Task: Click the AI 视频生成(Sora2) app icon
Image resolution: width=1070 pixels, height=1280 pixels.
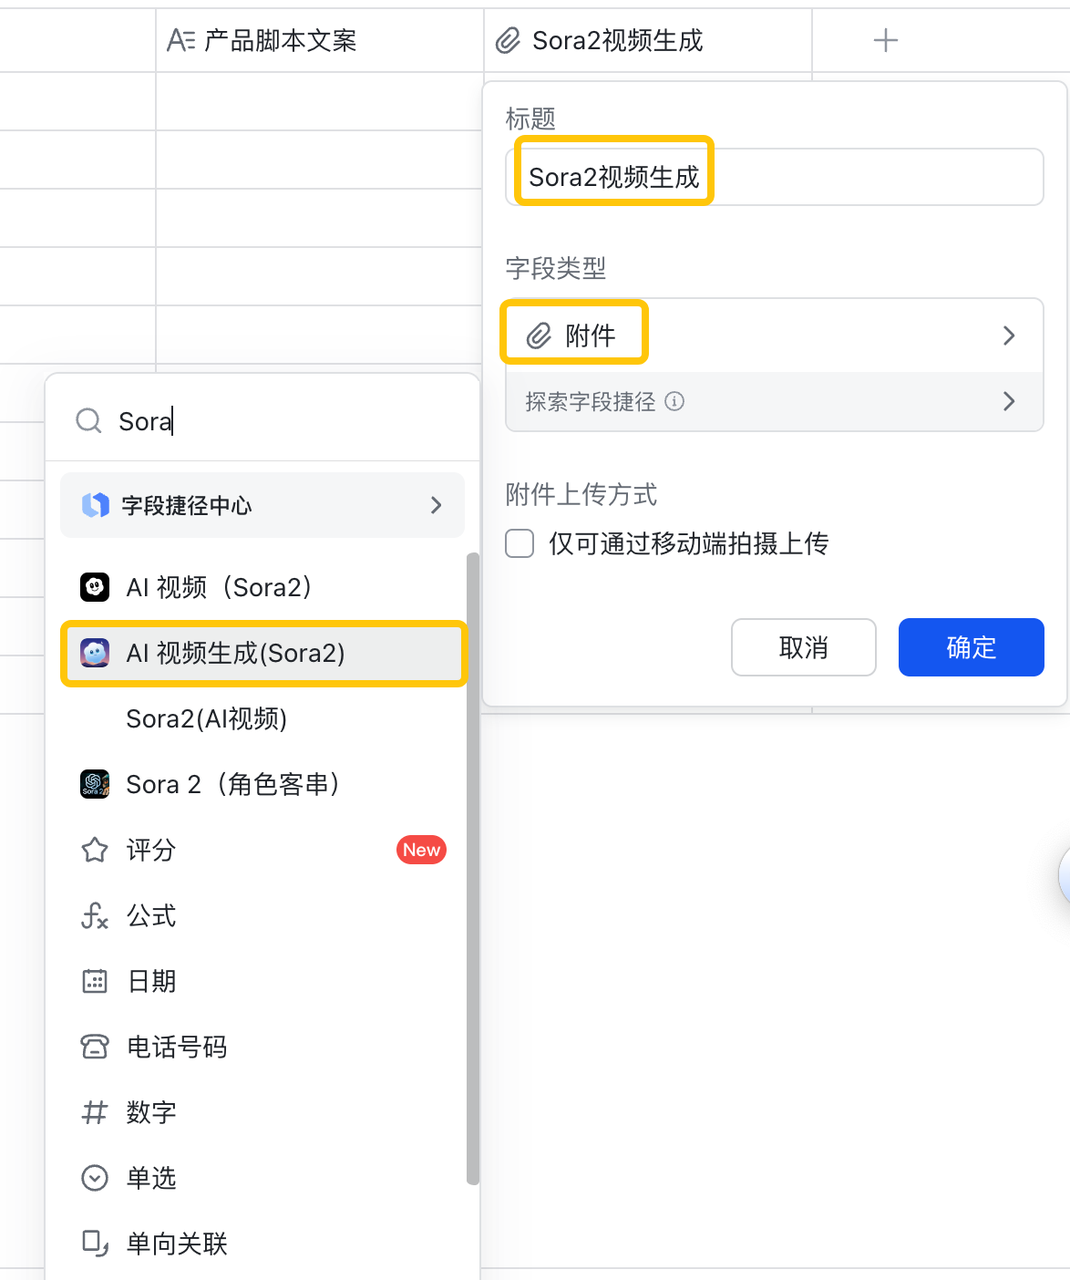Action: [x=95, y=653]
